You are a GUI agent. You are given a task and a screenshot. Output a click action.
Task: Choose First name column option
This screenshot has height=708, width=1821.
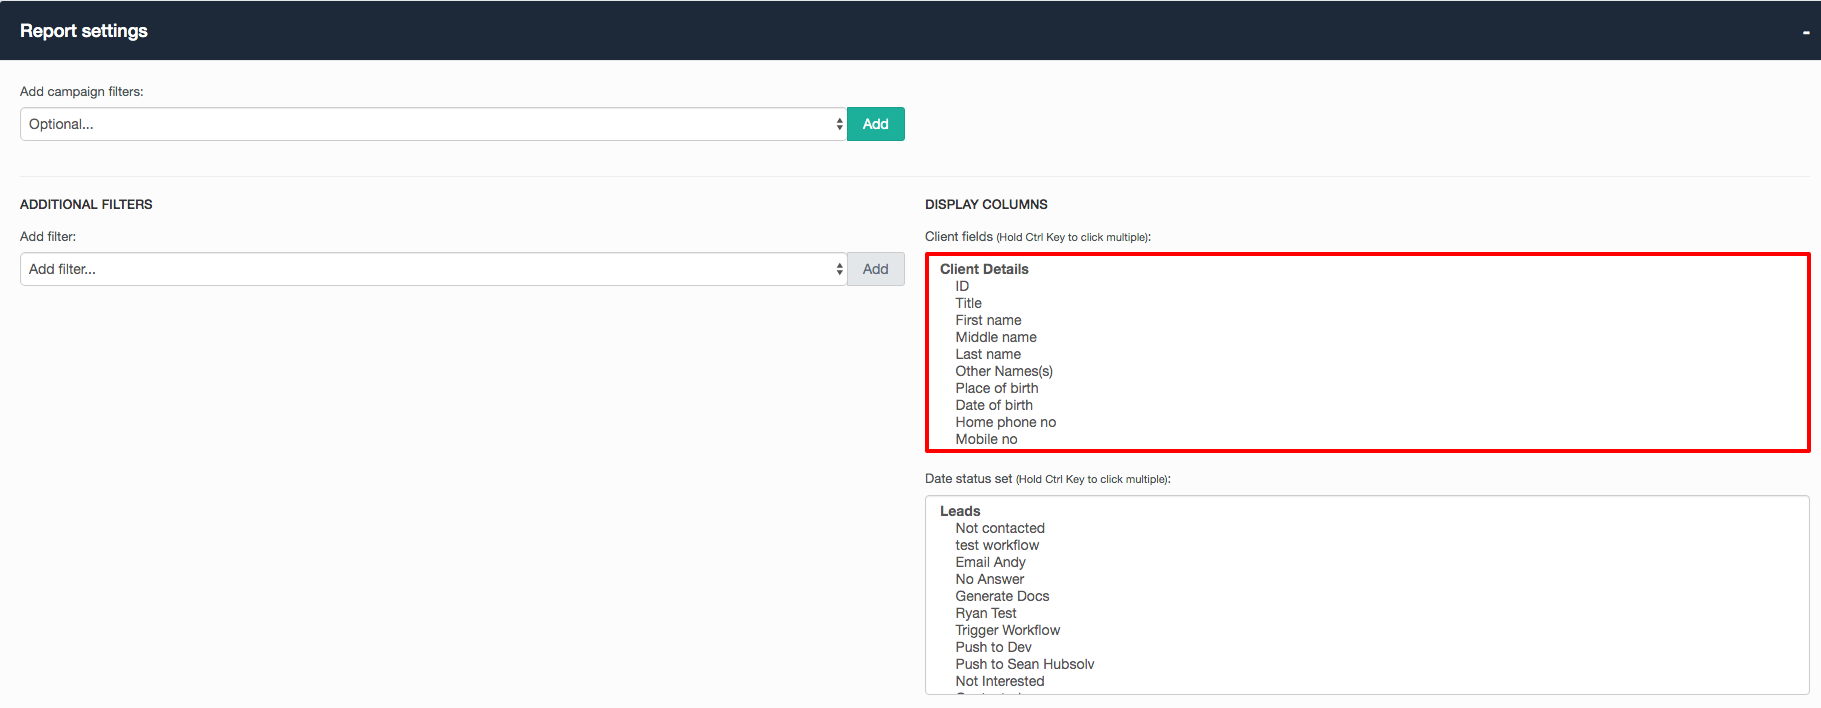(988, 320)
